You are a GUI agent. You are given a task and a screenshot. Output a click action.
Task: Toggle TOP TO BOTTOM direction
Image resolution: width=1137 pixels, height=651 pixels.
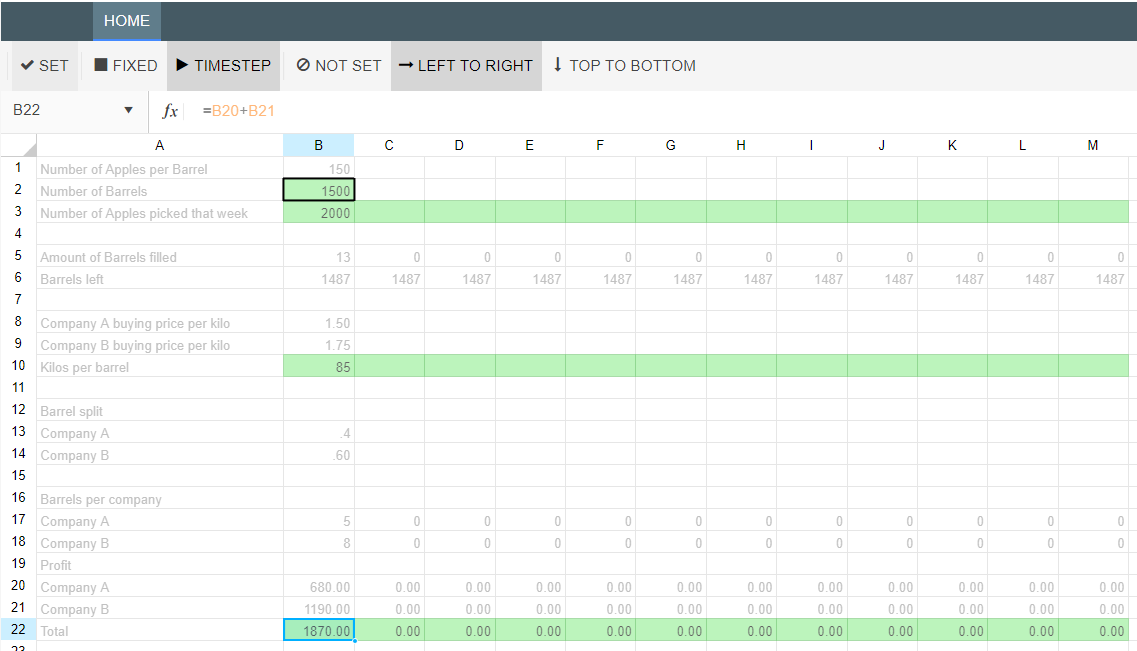(x=623, y=66)
